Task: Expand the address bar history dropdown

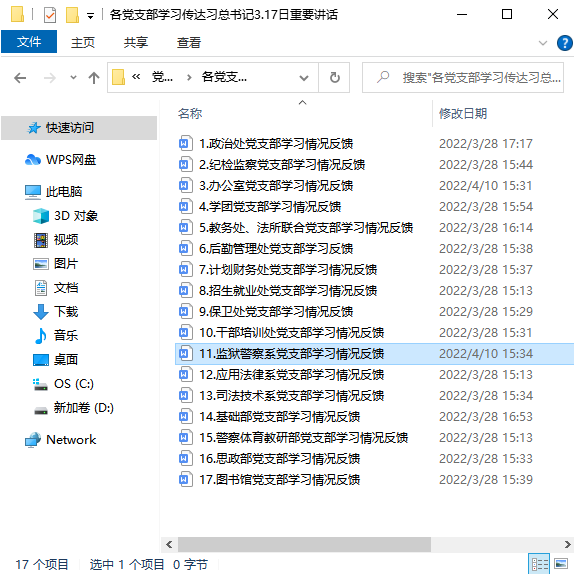Action: (303, 78)
